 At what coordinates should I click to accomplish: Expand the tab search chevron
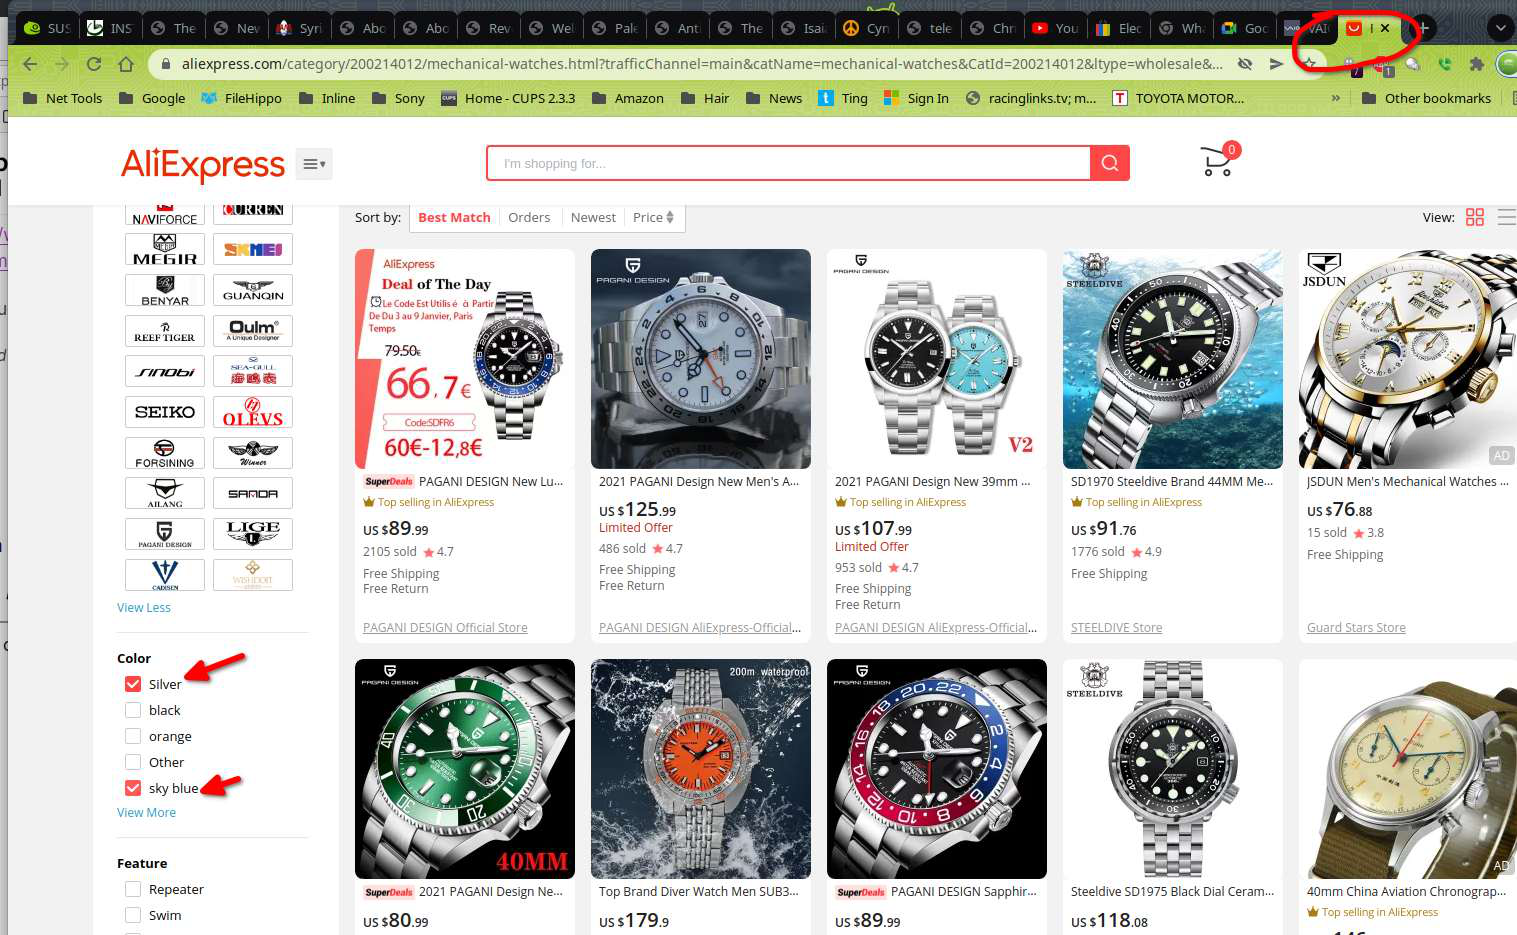1500,28
